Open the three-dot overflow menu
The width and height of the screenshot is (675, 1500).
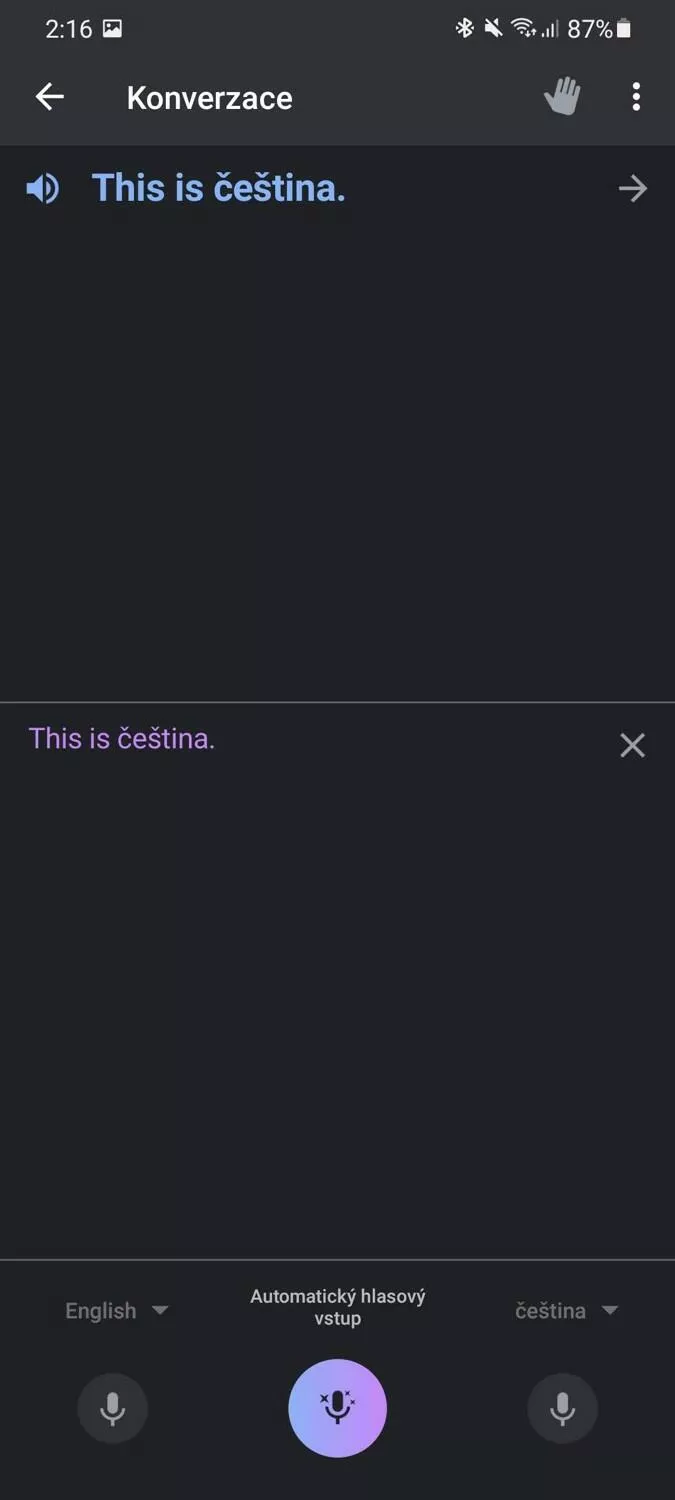tap(636, 97)
